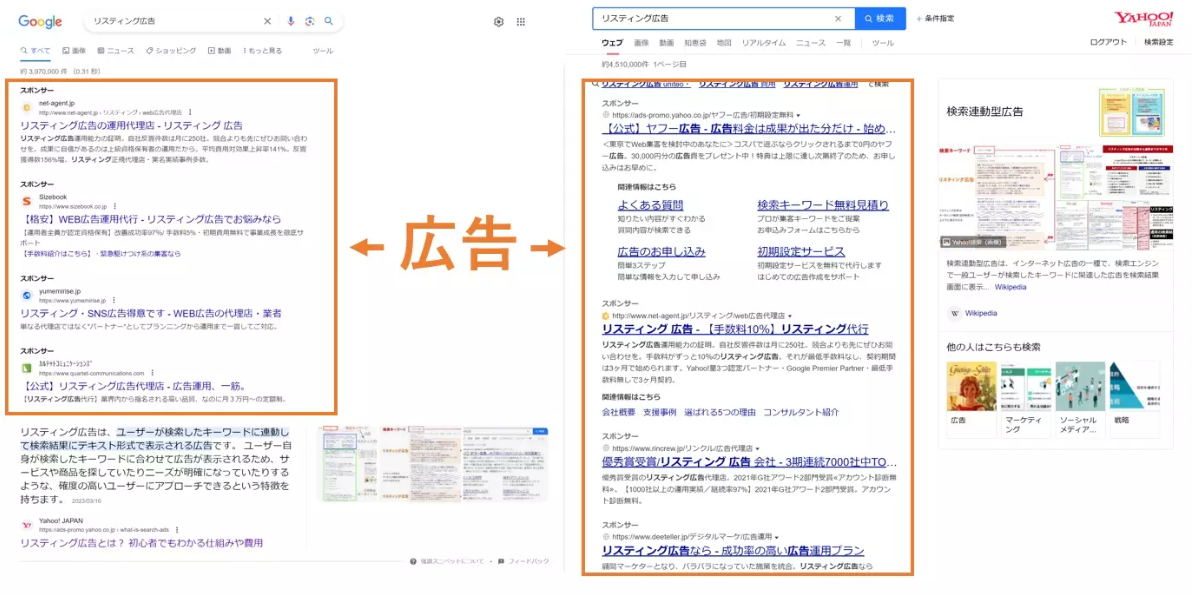This screenshot has height=597, width=1195.
Task: Open 【格安】WEB広告運用代行 ad title
Action: click(151, 220)
